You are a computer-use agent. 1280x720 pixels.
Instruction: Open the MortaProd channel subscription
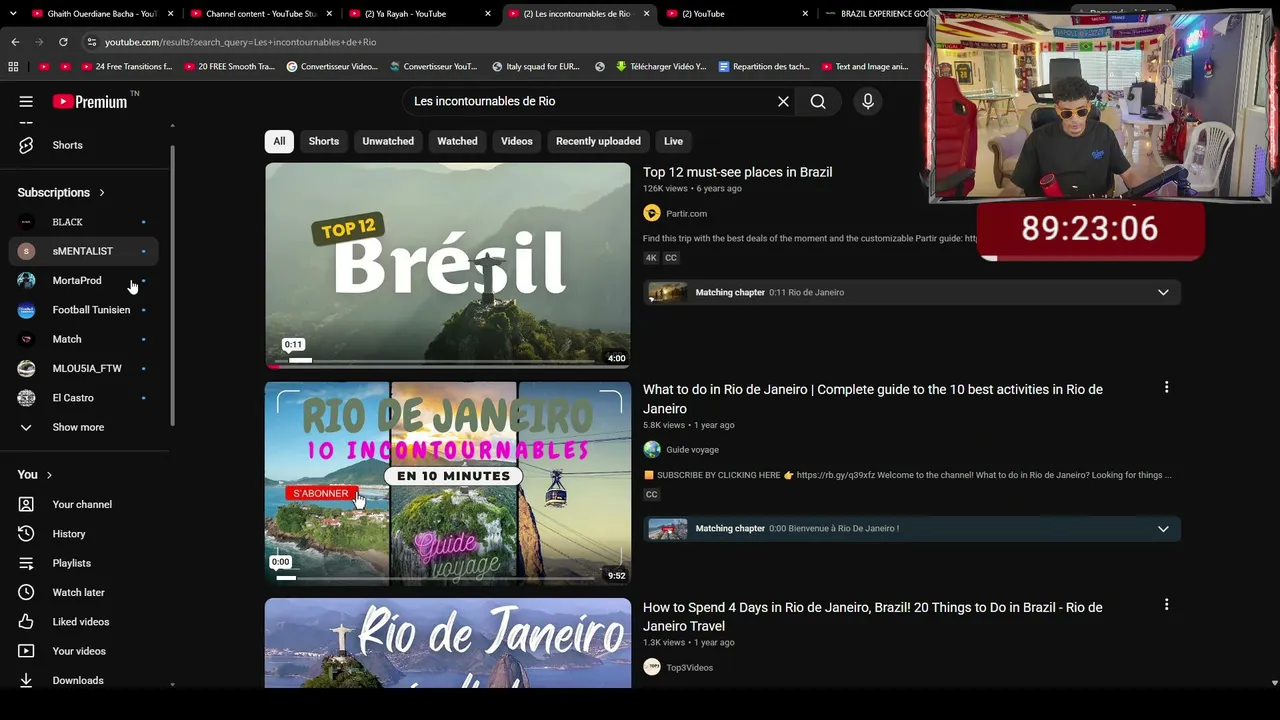84,281
